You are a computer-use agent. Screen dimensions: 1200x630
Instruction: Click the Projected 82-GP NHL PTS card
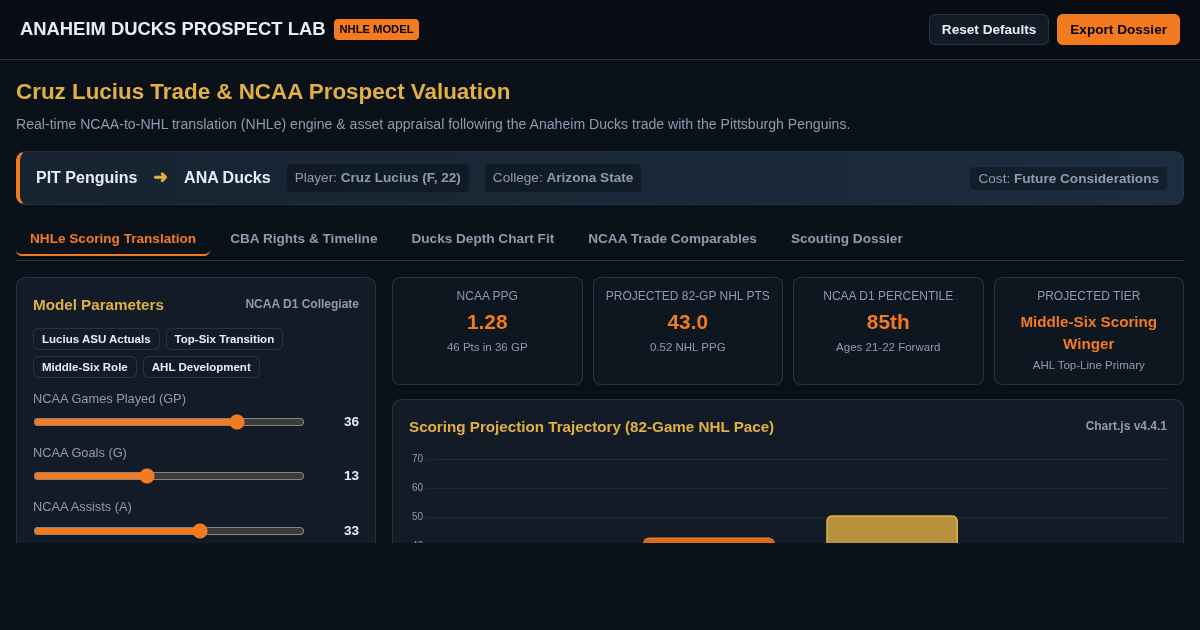688,331
